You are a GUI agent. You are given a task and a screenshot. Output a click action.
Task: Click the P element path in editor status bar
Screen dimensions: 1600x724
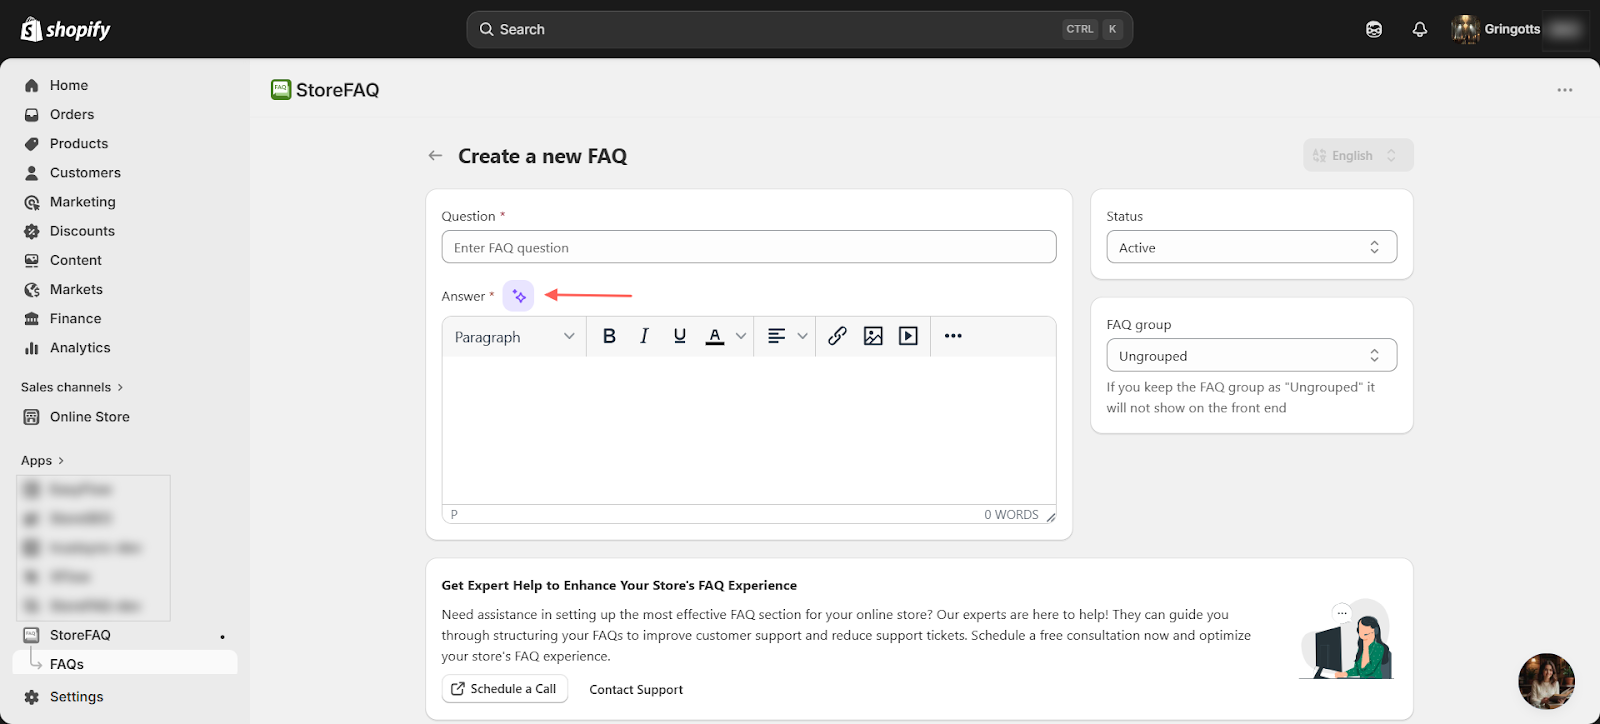[454, 514]
